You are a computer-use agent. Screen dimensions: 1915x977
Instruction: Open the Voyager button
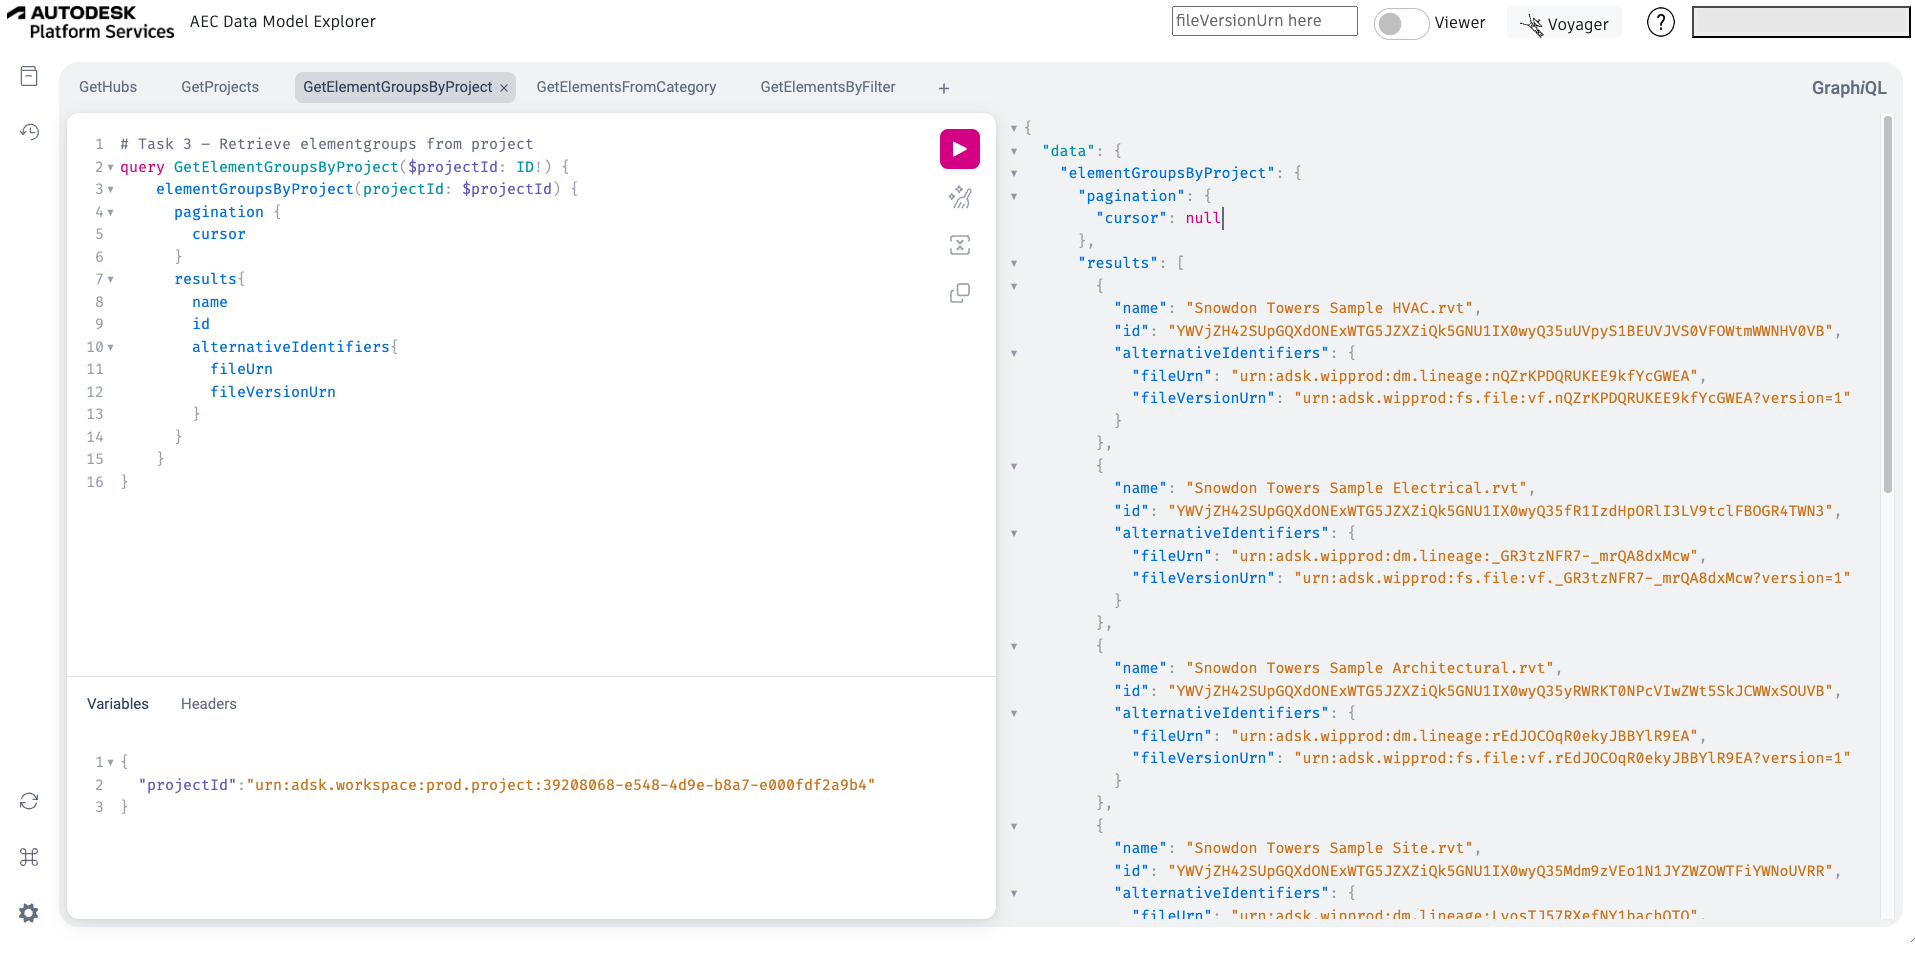pyautogui.click(x=1564, y=23)
